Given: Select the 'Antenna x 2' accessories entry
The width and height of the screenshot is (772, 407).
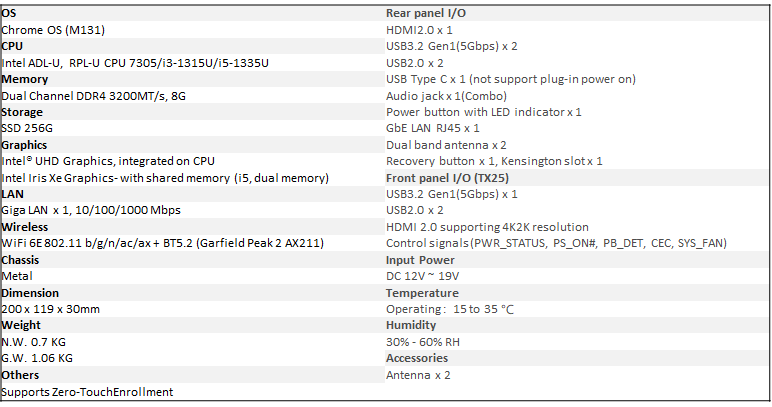Looking at the screenshot, I should coord(418,375).
